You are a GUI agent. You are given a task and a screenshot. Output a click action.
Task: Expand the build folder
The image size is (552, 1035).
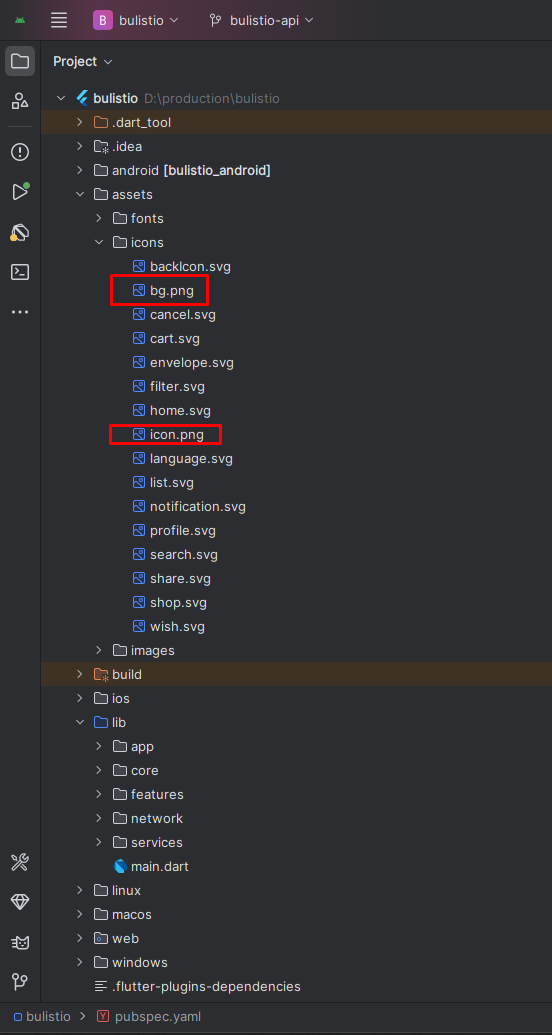coord(80,674)
